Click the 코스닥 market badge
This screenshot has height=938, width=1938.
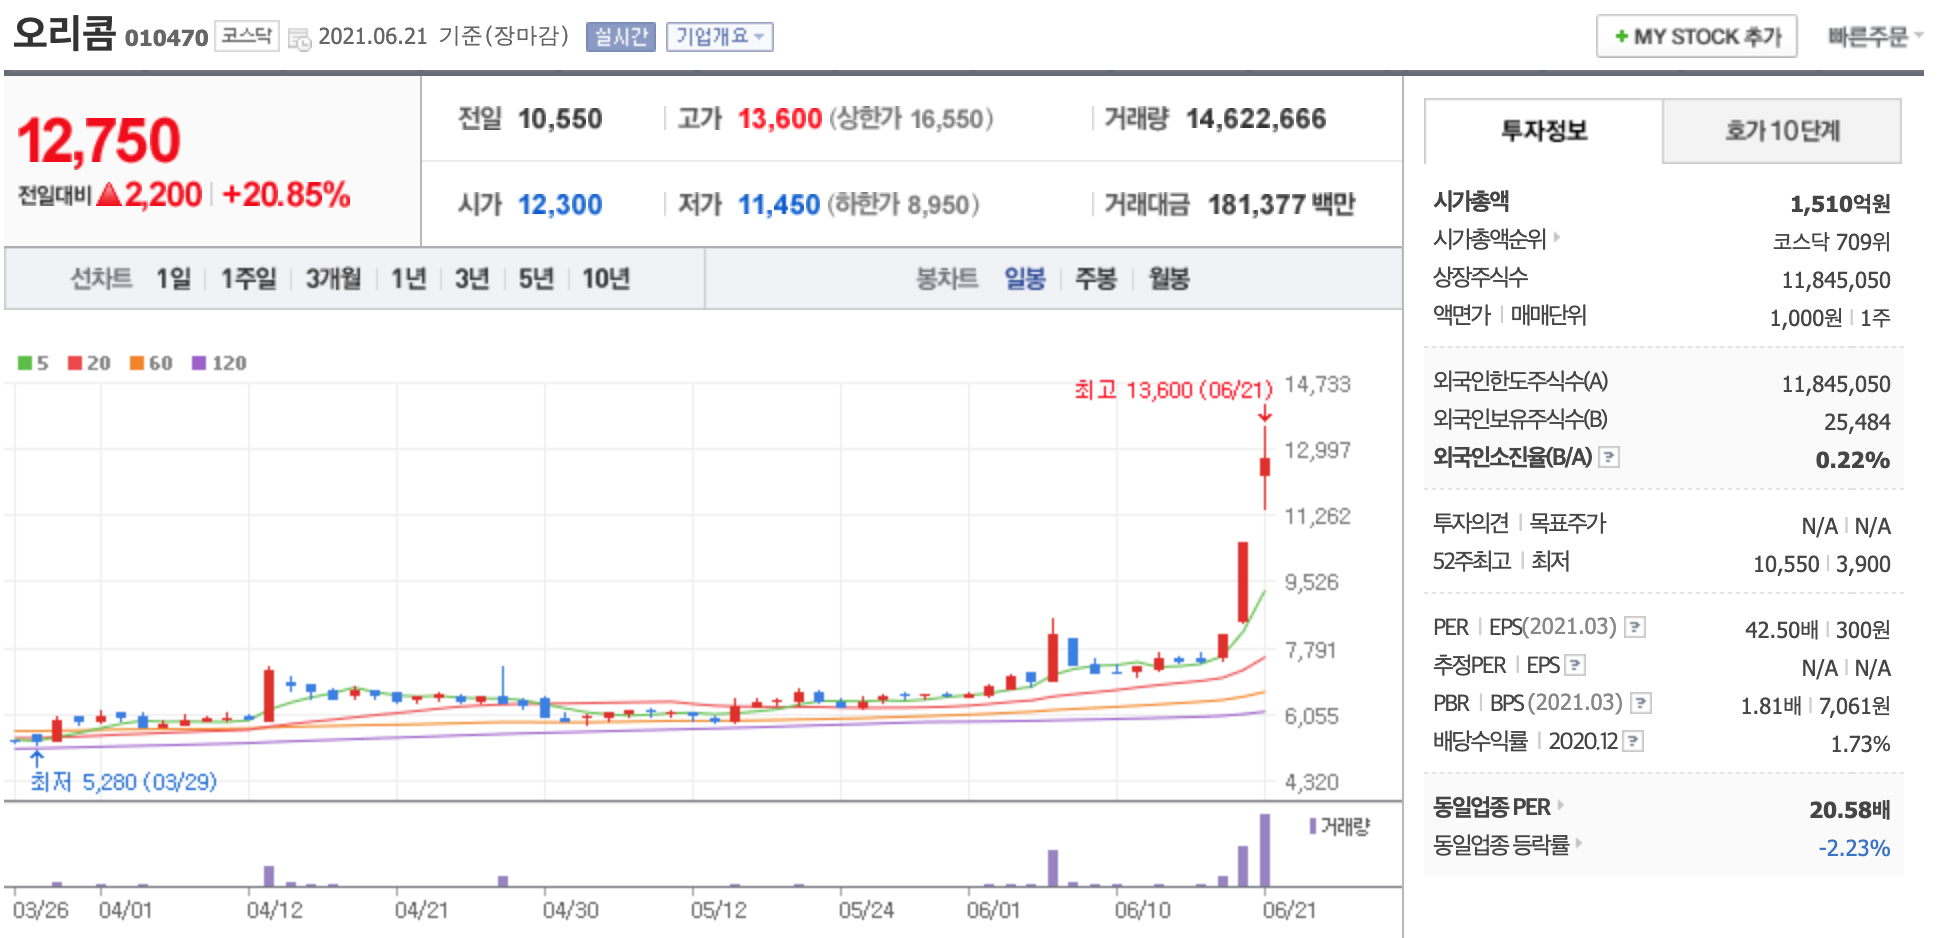(247, 36)
